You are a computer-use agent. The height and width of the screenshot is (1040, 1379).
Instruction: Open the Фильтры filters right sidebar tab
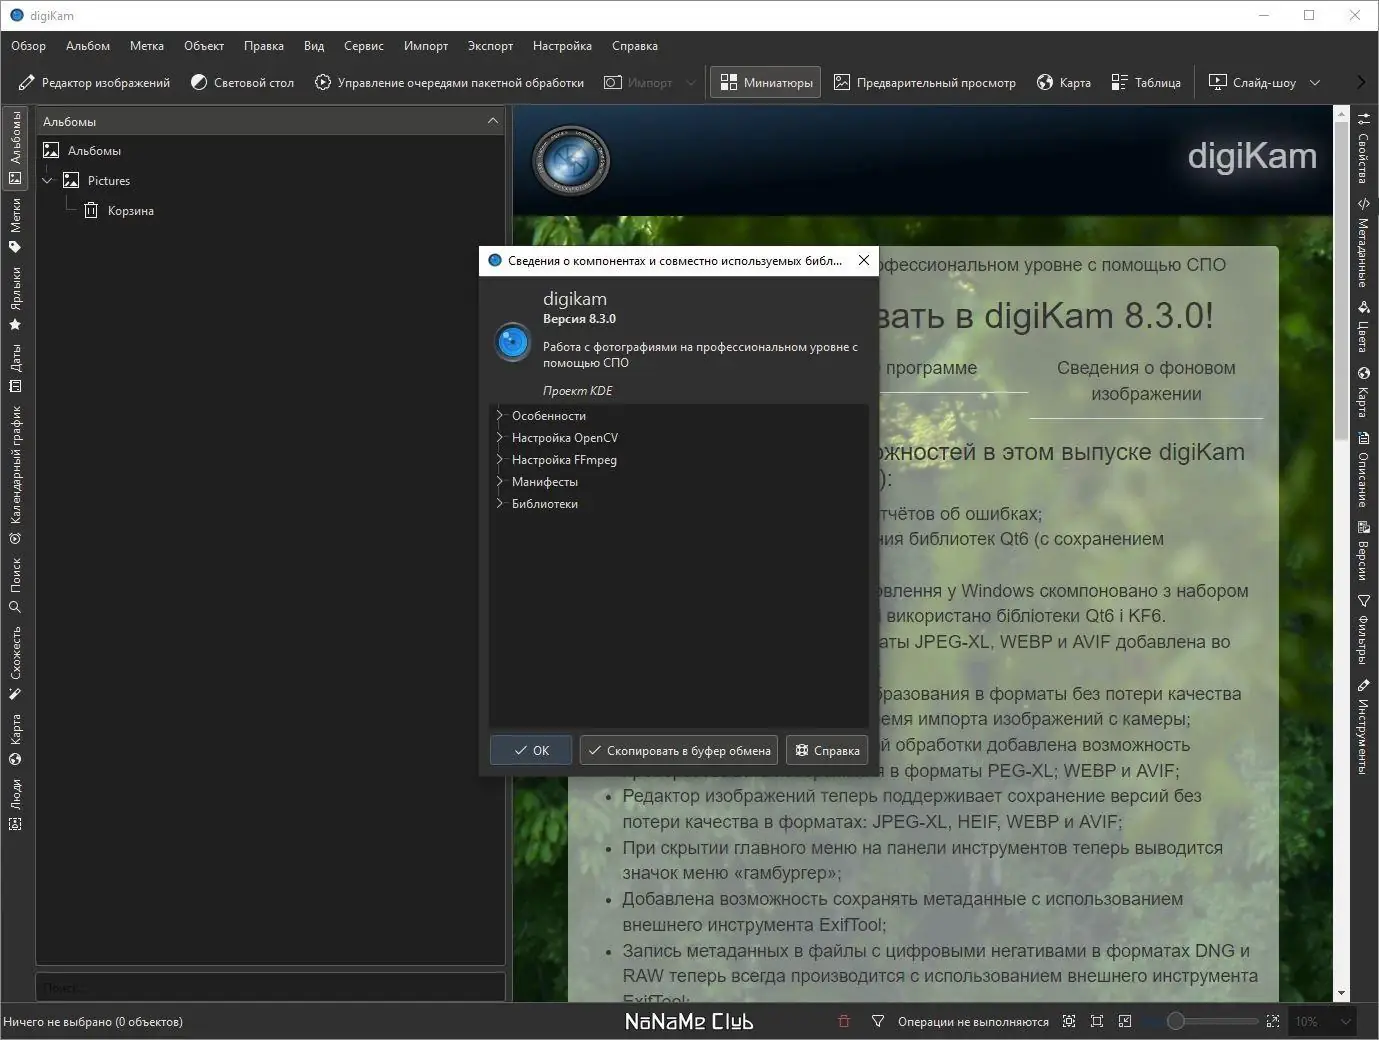coord(1363,630)
